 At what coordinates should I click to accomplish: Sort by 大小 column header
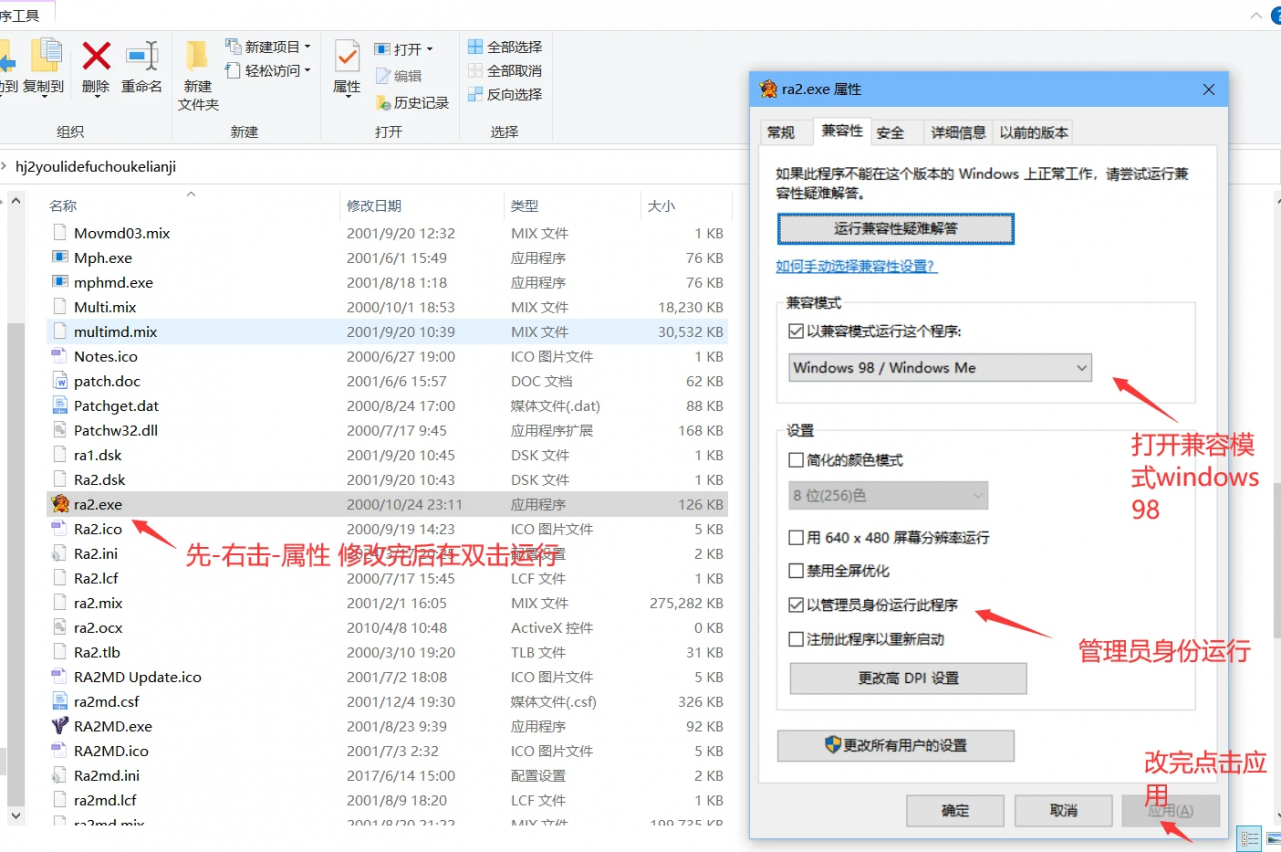point(661,206)
